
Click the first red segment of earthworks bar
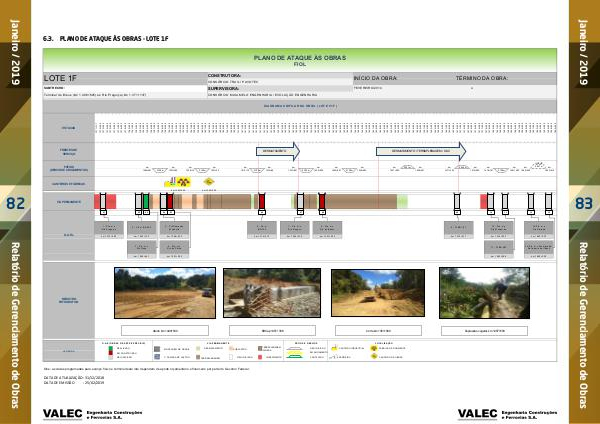tap(99, 202)
